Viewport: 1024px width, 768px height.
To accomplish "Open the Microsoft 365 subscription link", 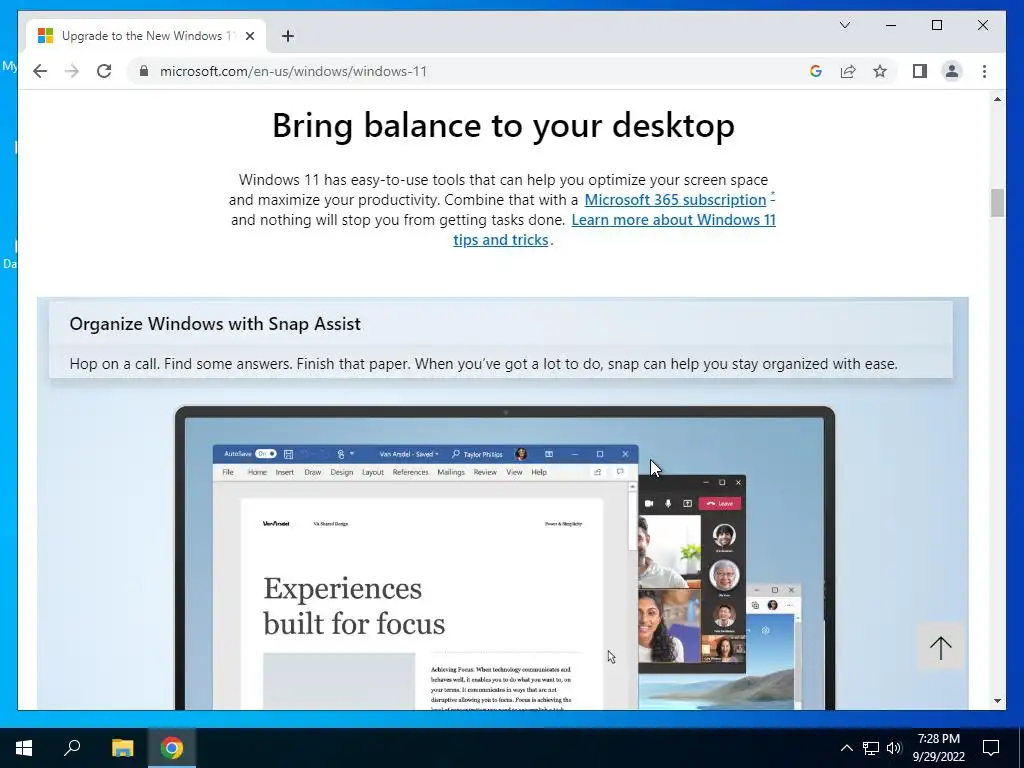I will coord(675,200).
